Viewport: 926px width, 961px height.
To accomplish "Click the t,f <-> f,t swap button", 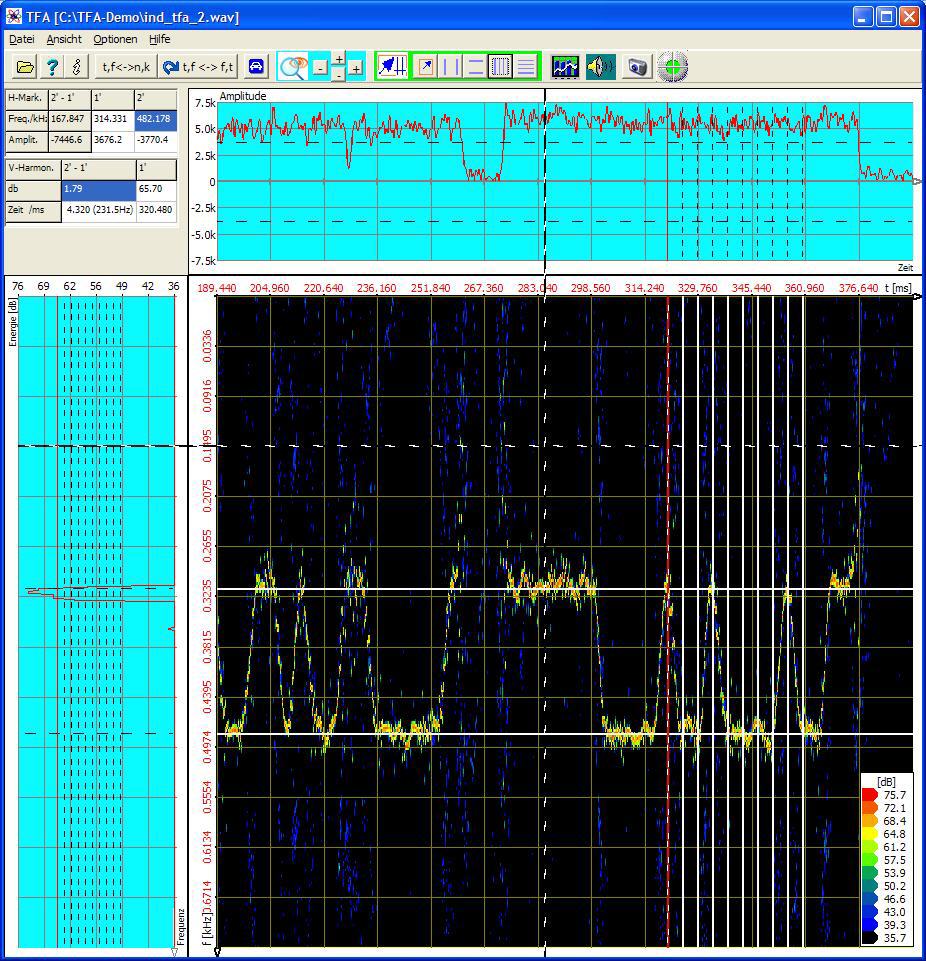I will [x=199, y=67].
